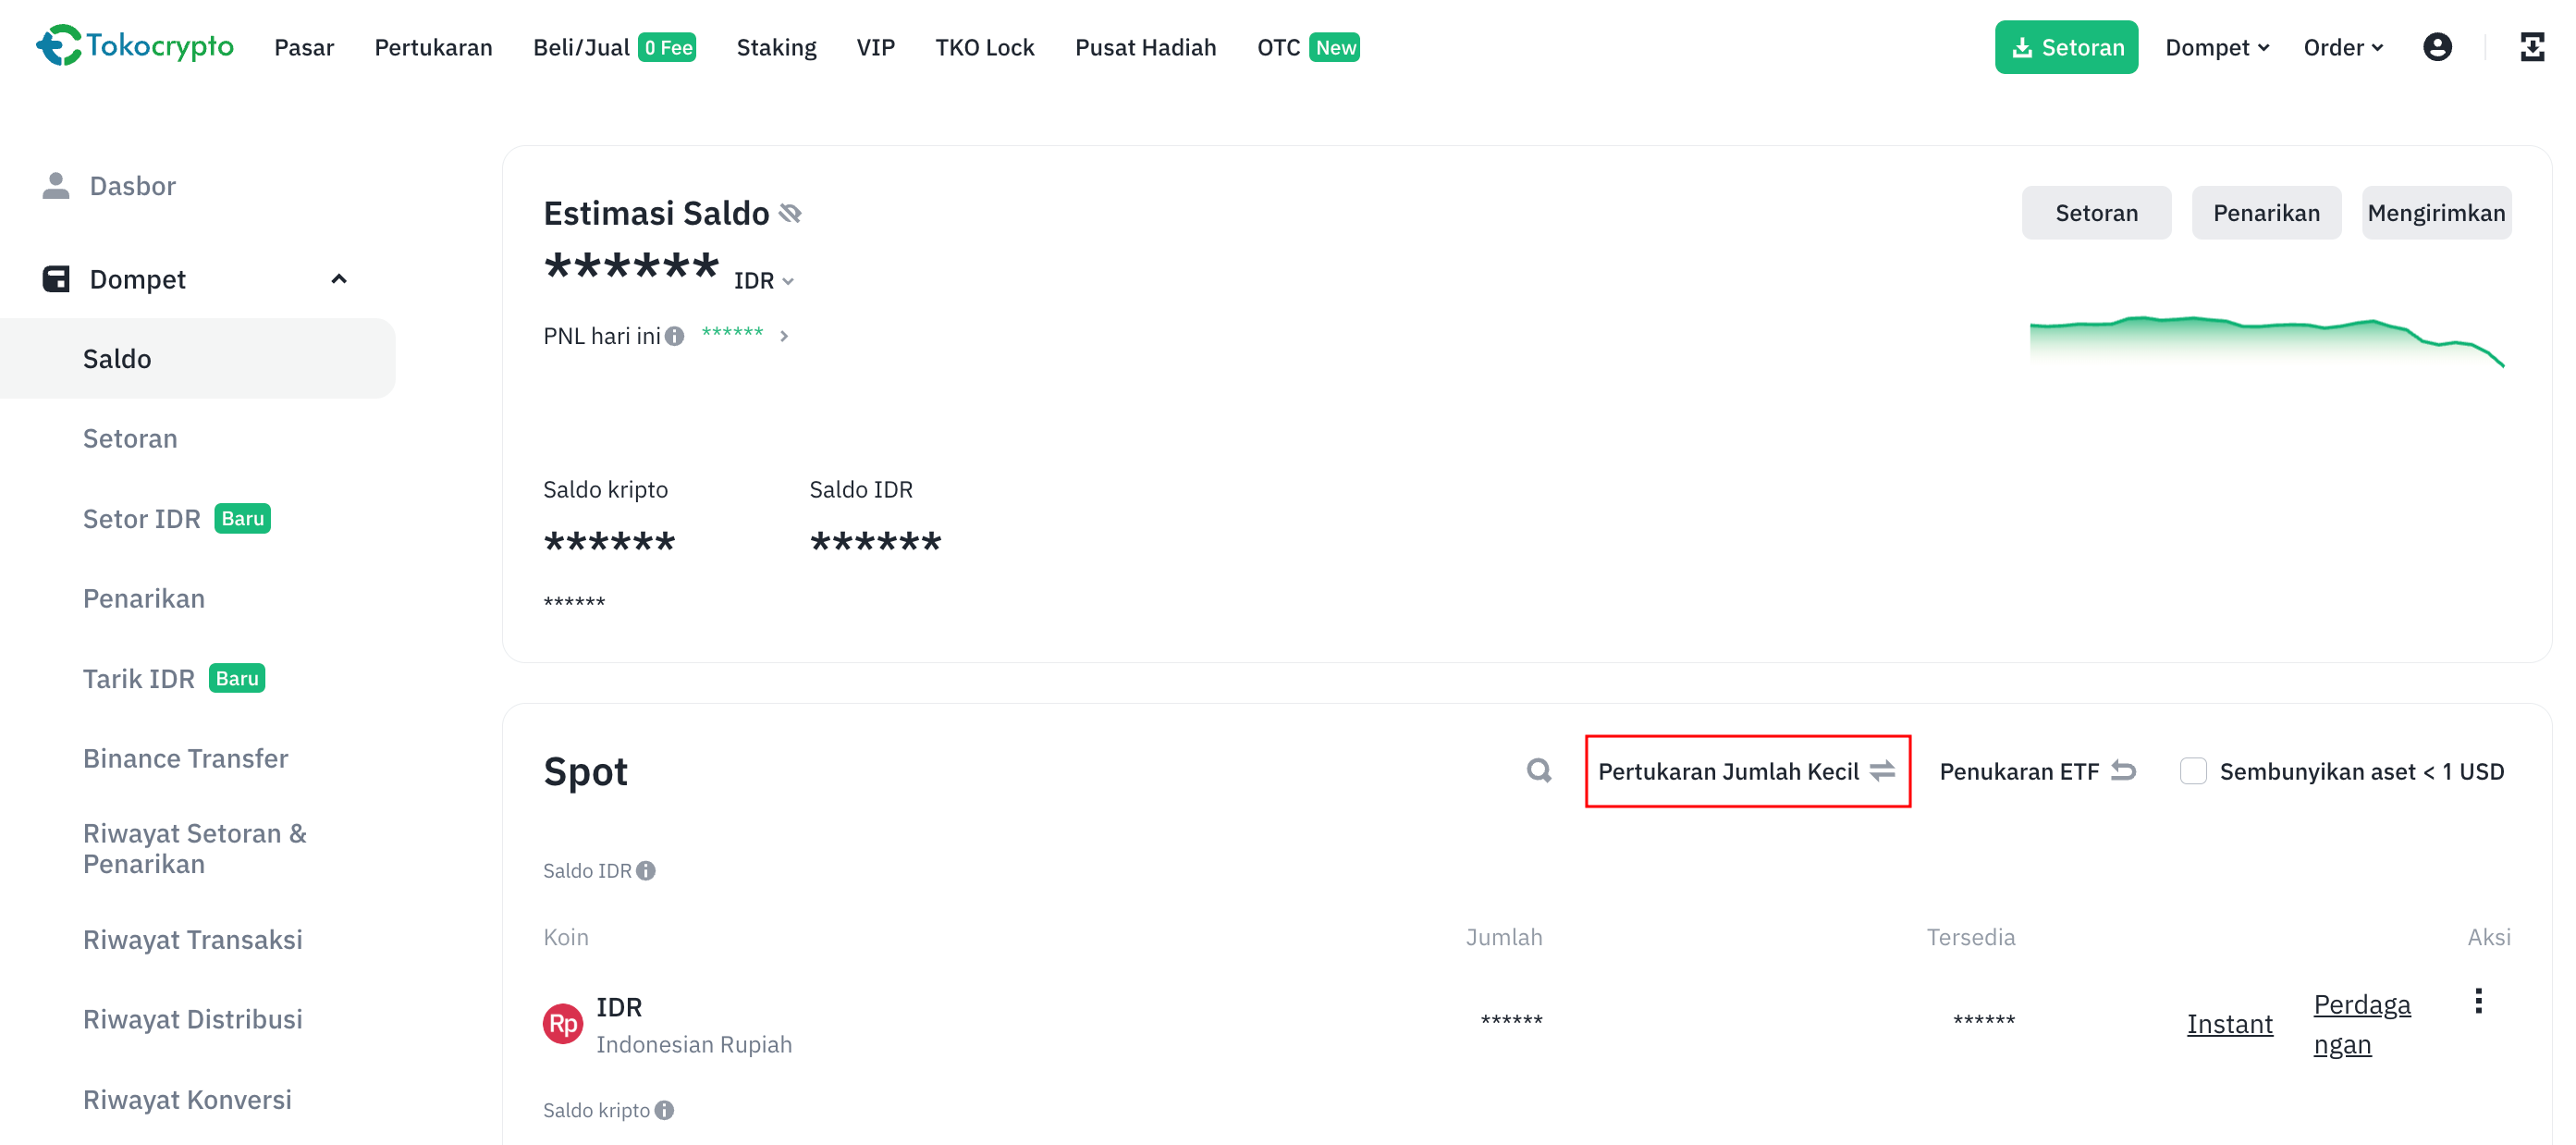Click the green Setoran header button
The width and height of the screenshot is (2576, 1145).
[x=2065, y=47]
